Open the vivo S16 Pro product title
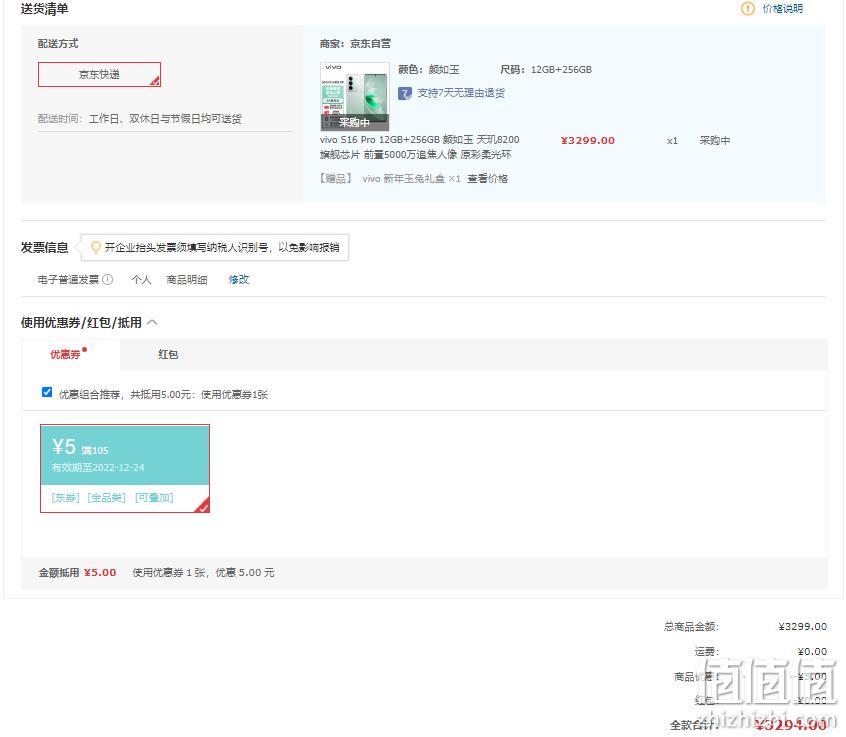 pos(419,147)
